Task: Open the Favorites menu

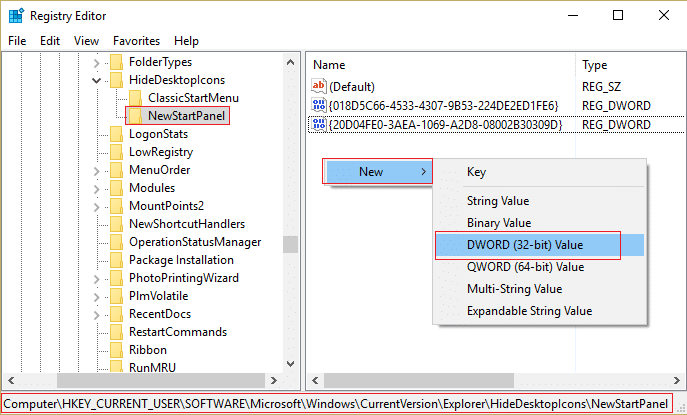Action: 136,41
